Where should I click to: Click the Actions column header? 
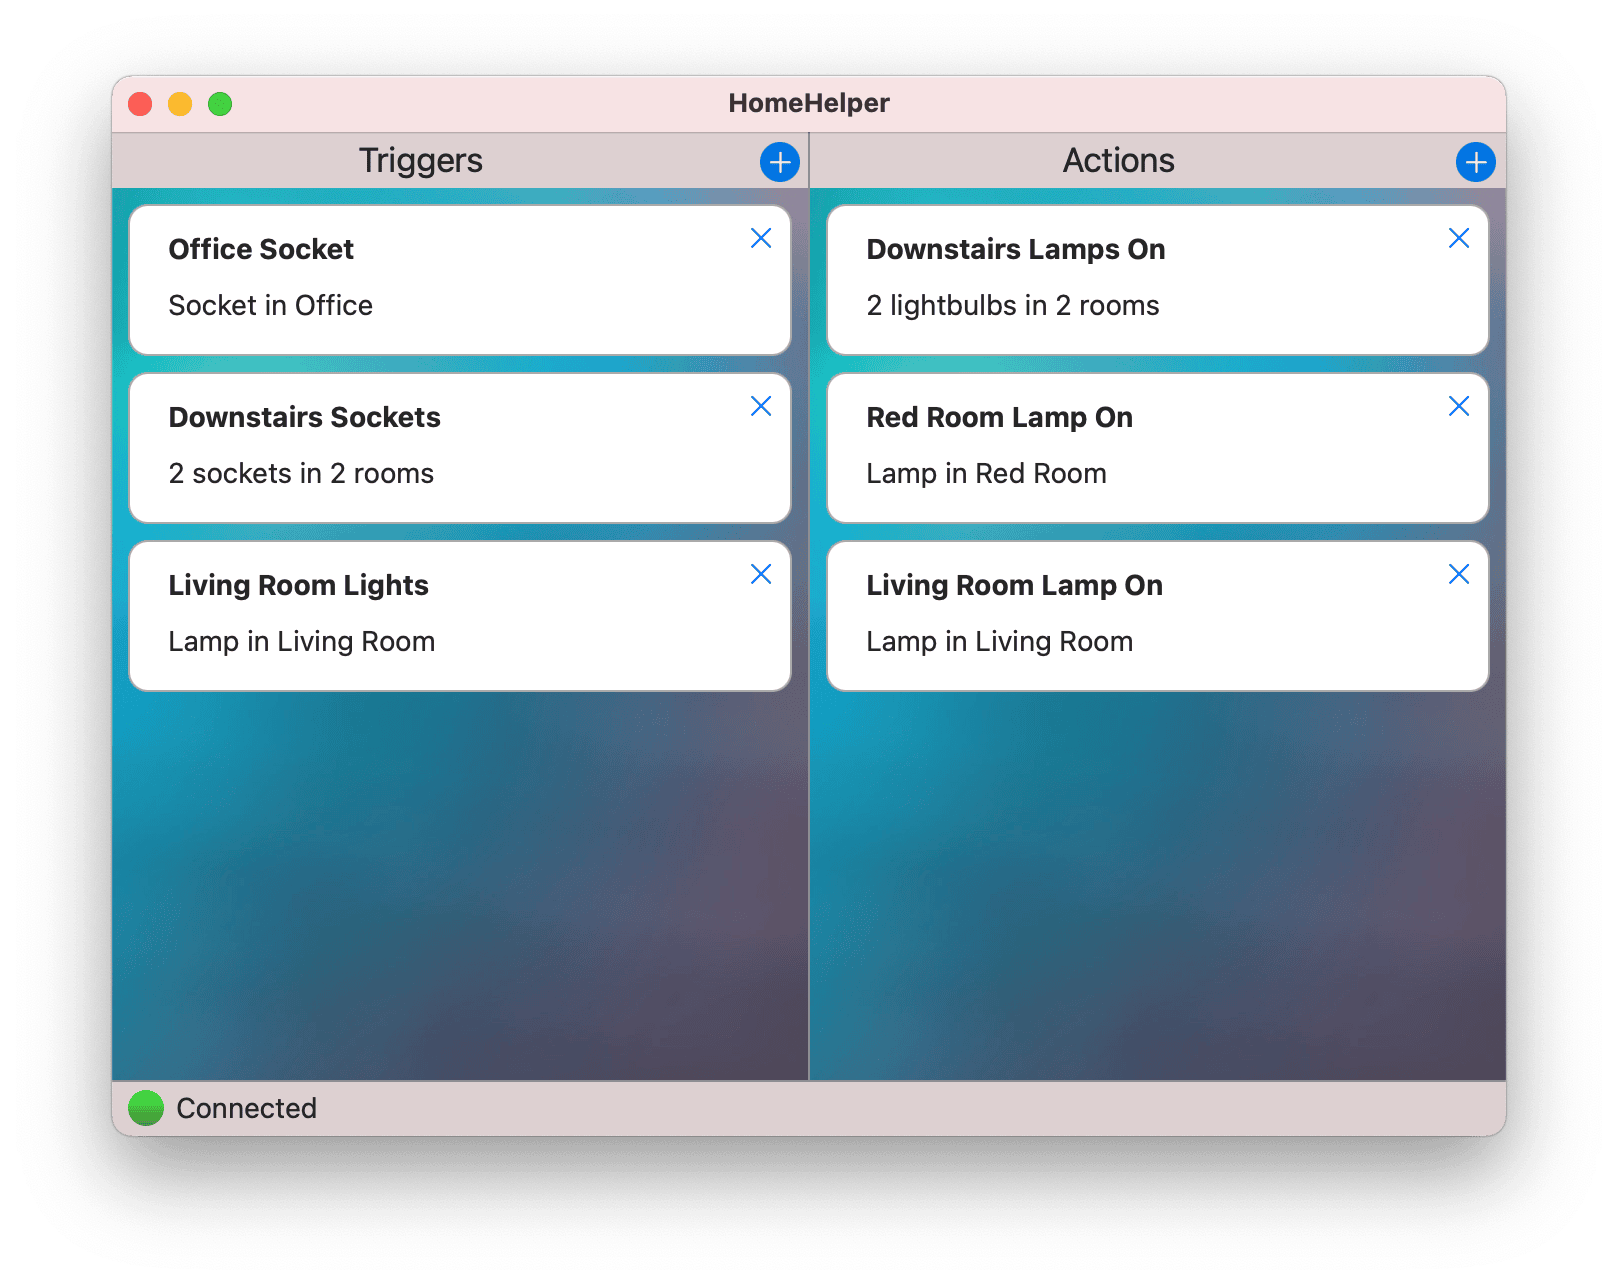1118,160
